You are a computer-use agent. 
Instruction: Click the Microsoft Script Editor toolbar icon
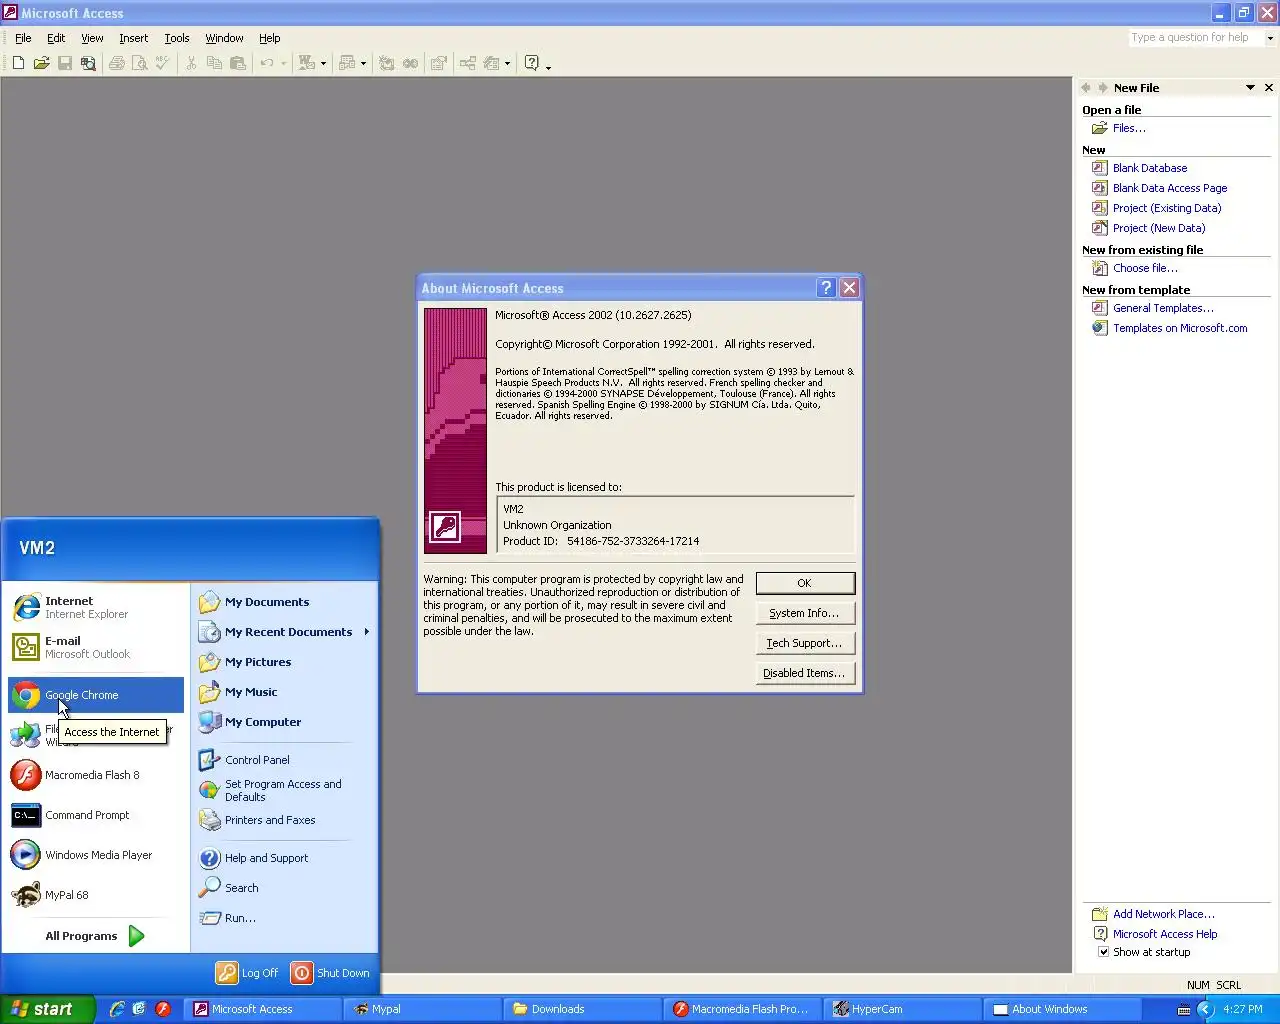410,63
